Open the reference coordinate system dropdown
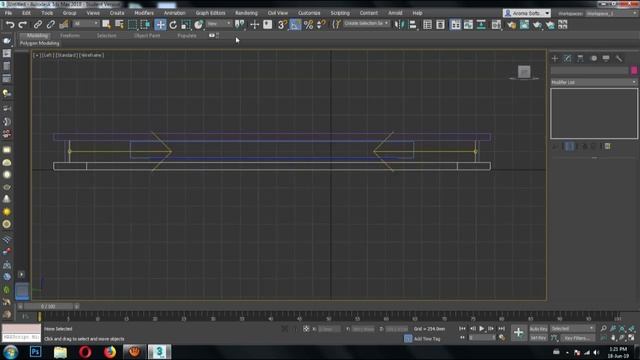This screenshot has width=640, height=360. 219,24
